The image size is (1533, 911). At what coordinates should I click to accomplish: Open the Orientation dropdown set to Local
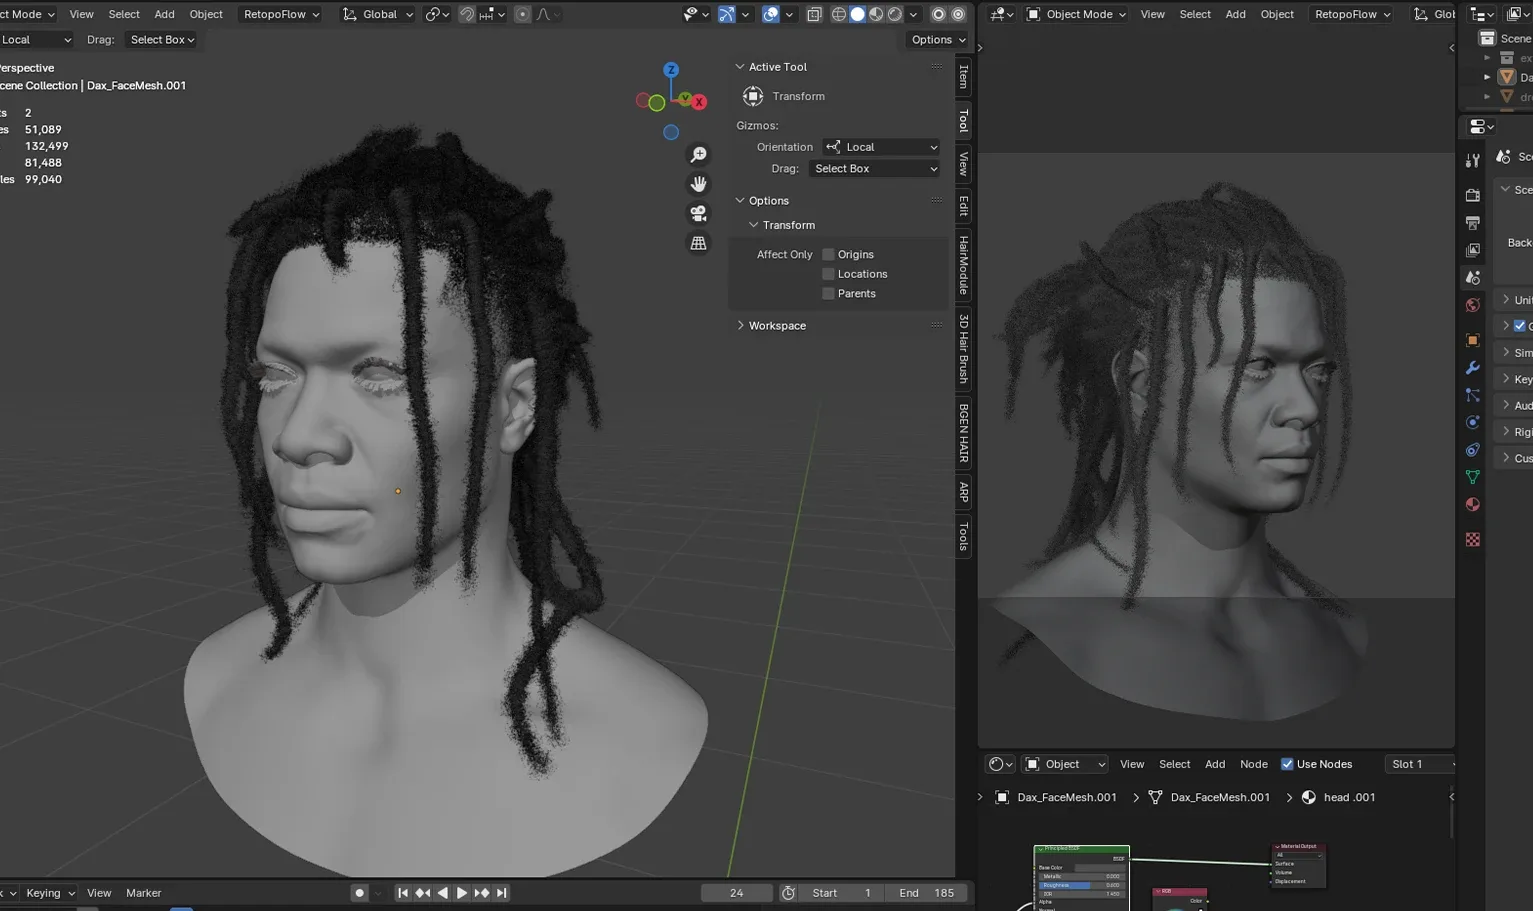coord(880,147)
